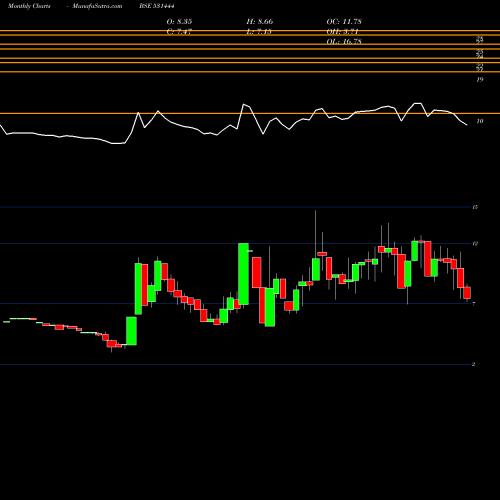This screenshot has height=500, width=500.
Task: Click the "MunafaSutra.com" label
Action: (97, 6)
